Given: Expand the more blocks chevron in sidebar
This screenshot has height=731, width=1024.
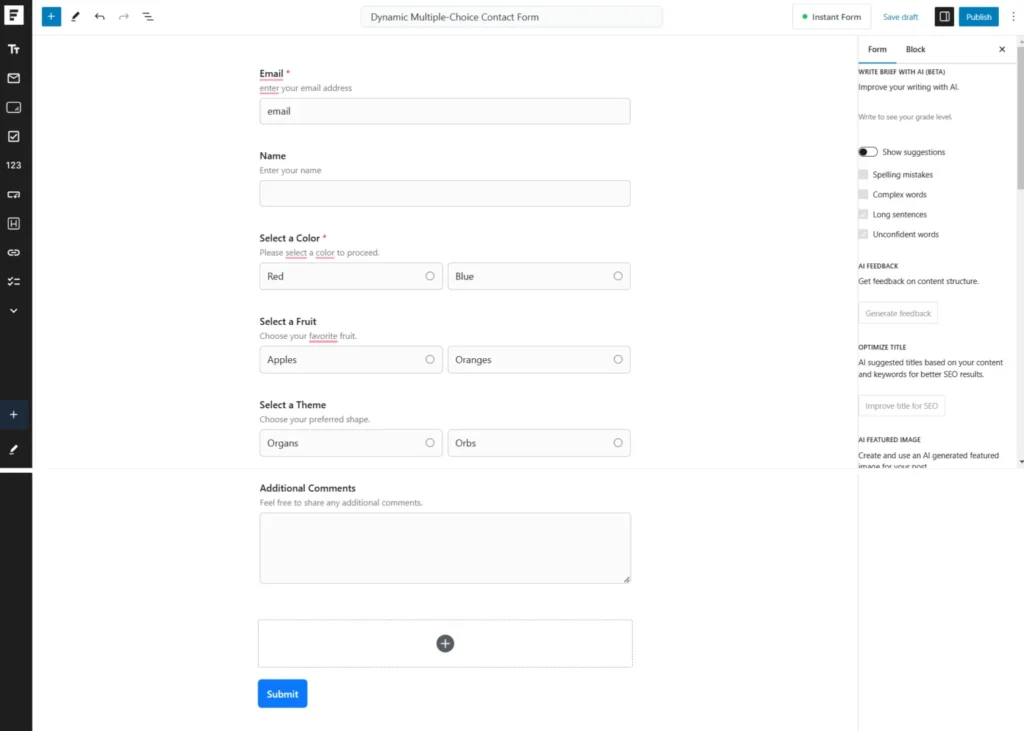Looking at the screenshot, I should pos(14,310).
